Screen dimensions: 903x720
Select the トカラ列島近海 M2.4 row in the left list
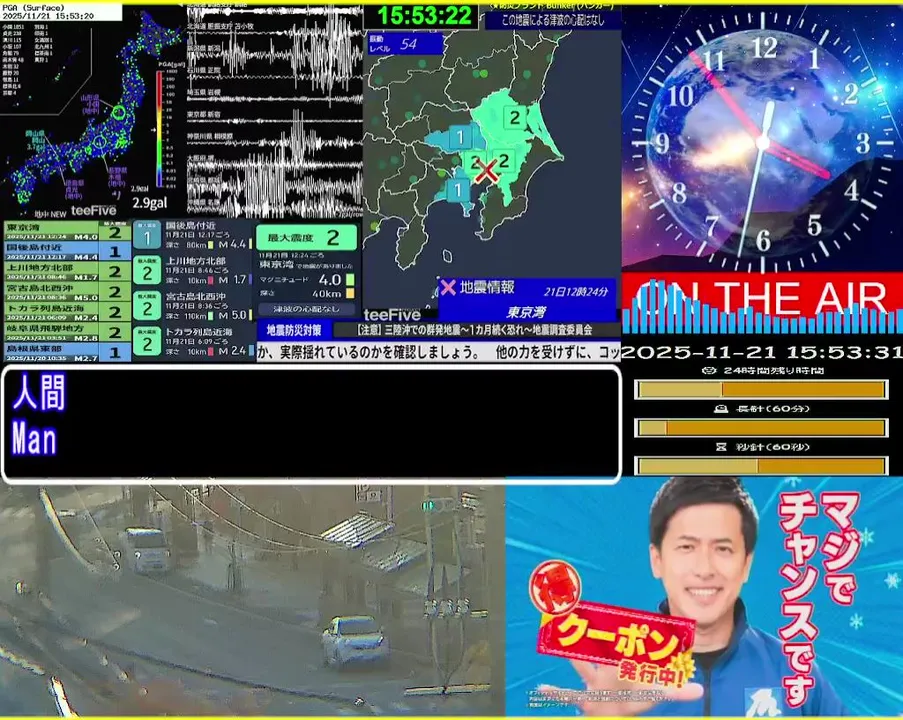(x=67, y=312)
